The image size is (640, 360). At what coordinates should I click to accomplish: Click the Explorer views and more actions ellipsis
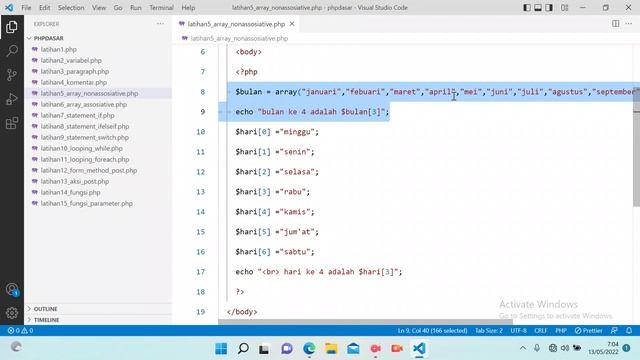click(x=160, y=24)
